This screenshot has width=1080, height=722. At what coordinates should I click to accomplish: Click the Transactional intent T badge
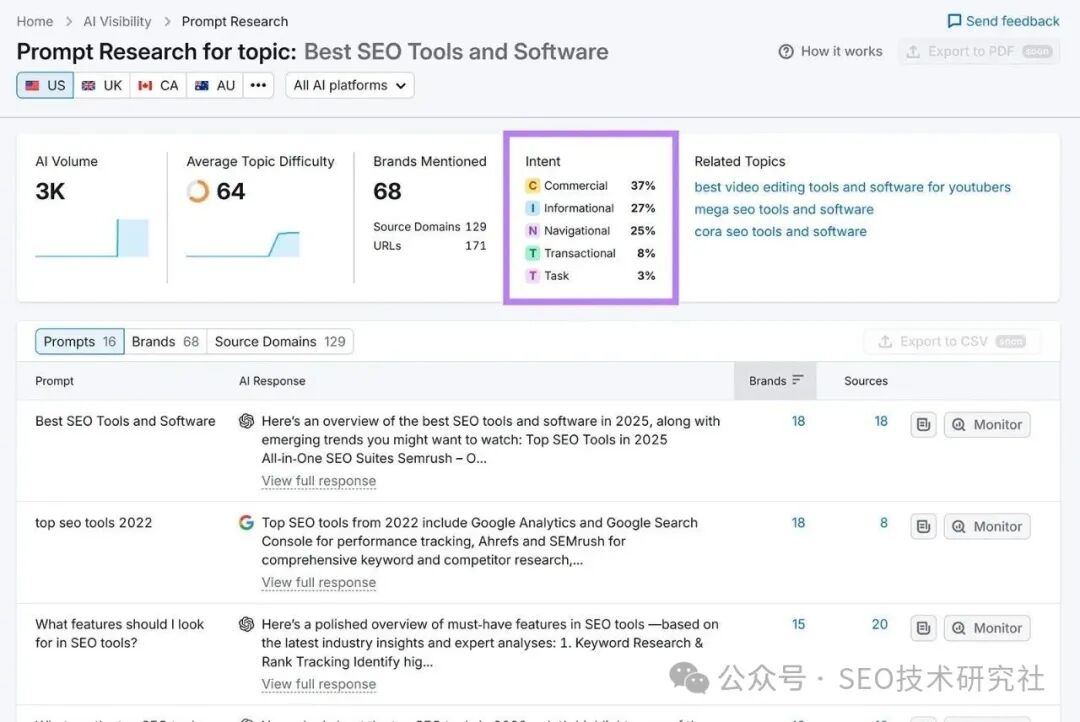[532, 253]
